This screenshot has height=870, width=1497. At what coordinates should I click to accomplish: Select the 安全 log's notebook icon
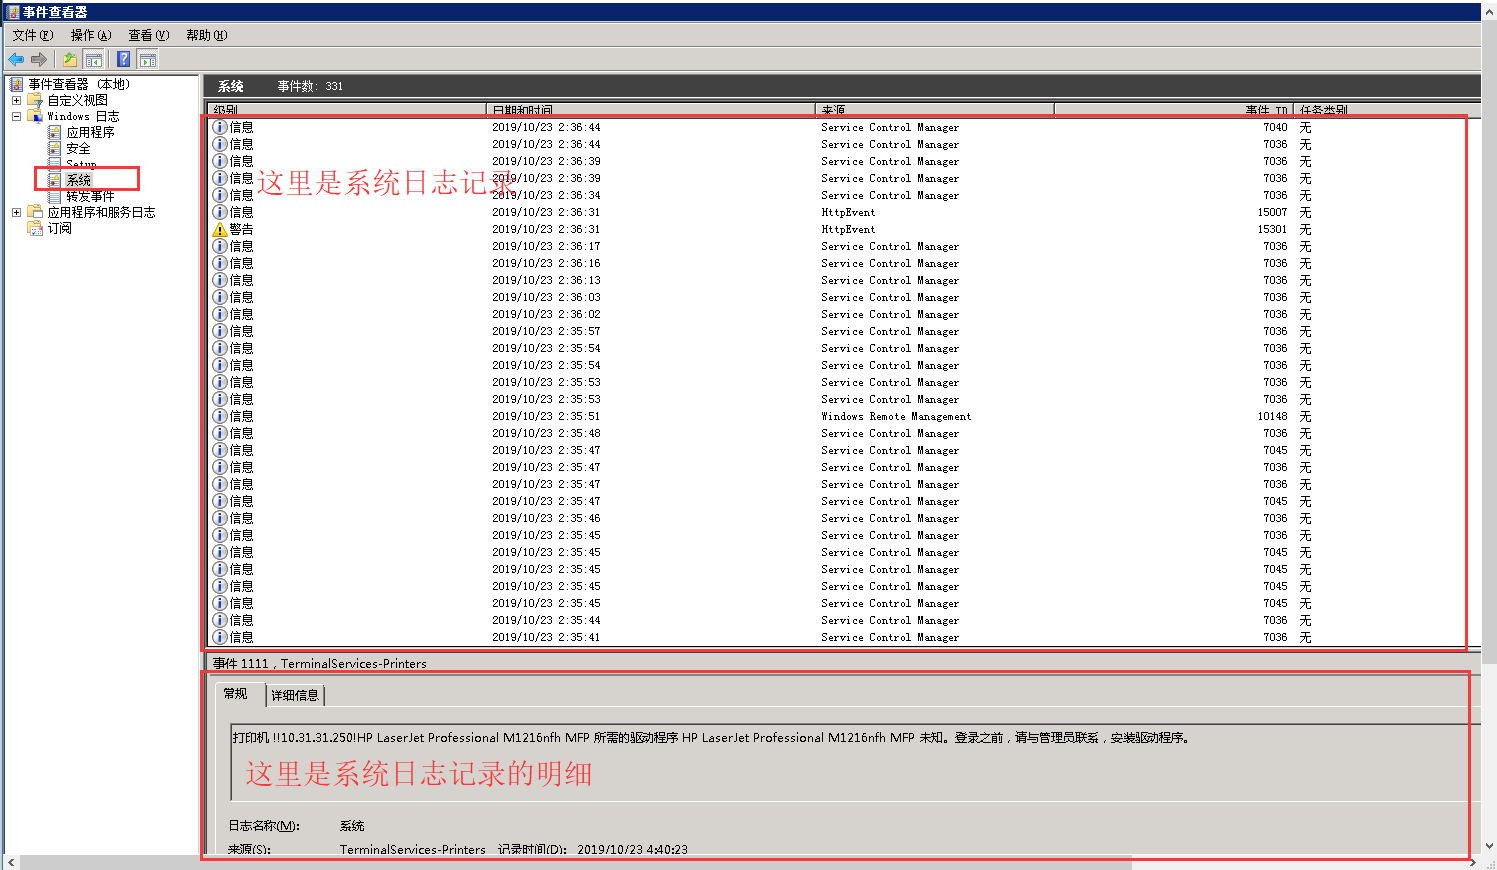coord(55,148)
